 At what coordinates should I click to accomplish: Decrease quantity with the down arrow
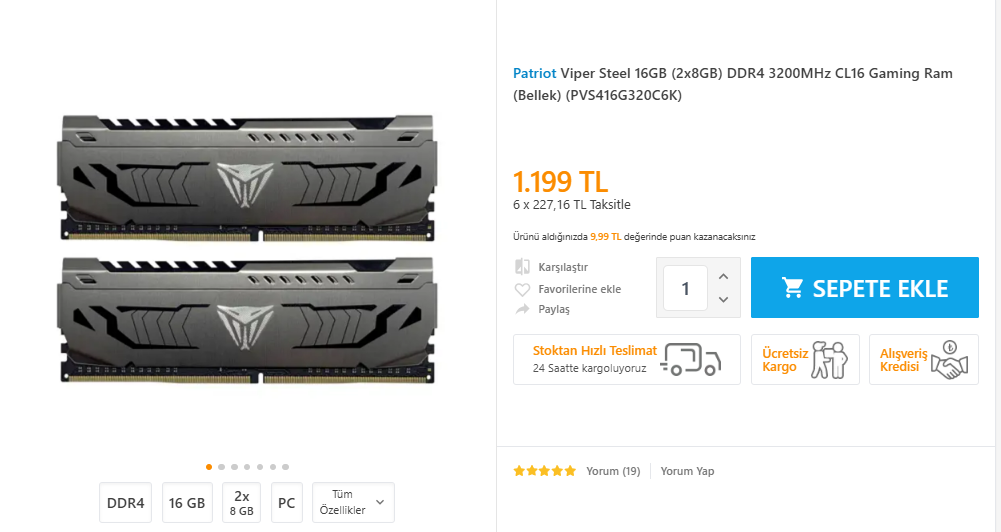[x=723, y=300]
